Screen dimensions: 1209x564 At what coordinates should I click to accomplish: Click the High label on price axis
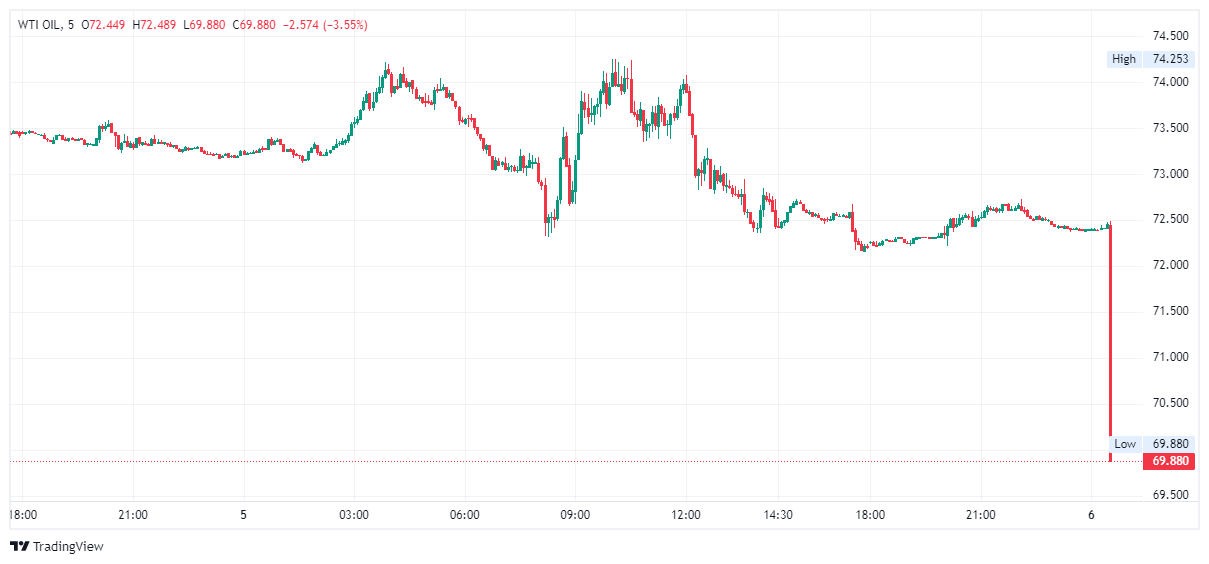1123,59
